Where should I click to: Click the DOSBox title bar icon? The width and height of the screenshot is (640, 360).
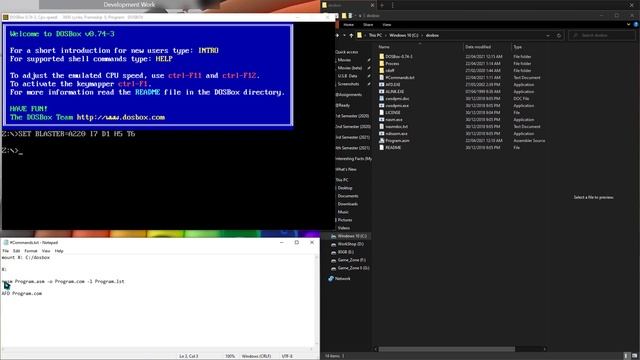[x=5, y=17]
